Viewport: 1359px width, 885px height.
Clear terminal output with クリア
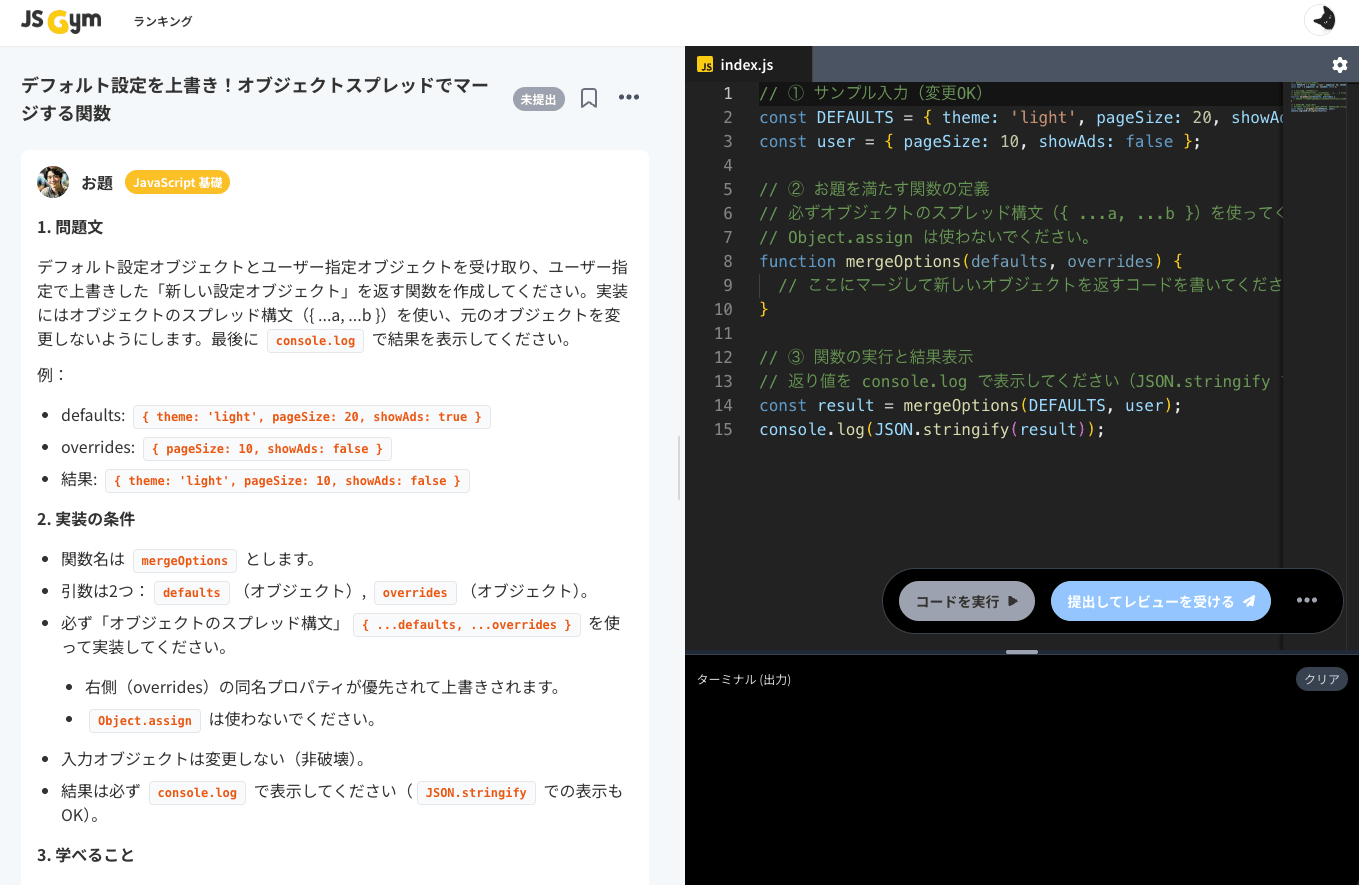click(1321, 678)
